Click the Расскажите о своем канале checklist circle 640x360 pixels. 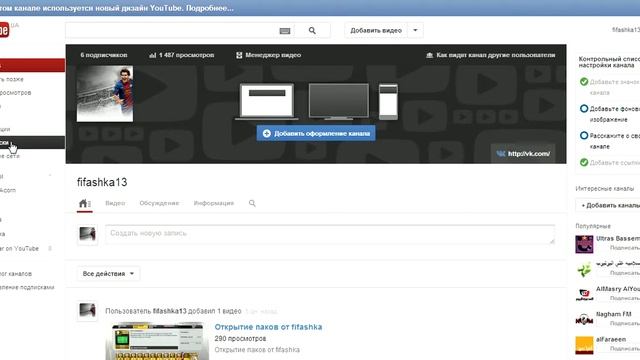pyautogui.click(x=584, y=136)
